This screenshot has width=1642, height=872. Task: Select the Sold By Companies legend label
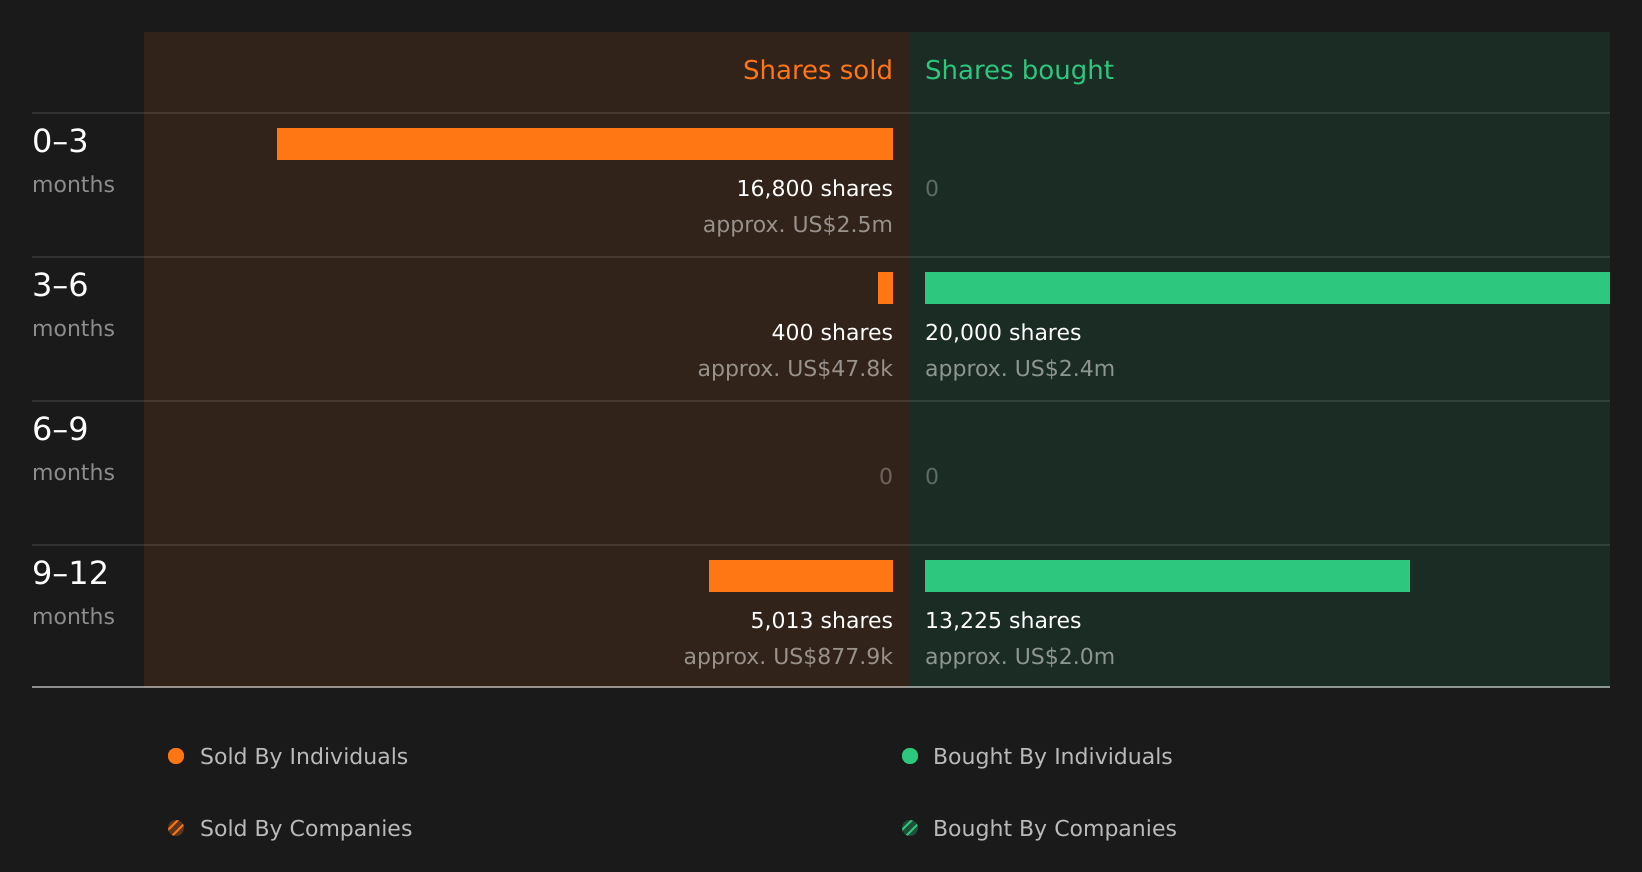tap(306, 829)
